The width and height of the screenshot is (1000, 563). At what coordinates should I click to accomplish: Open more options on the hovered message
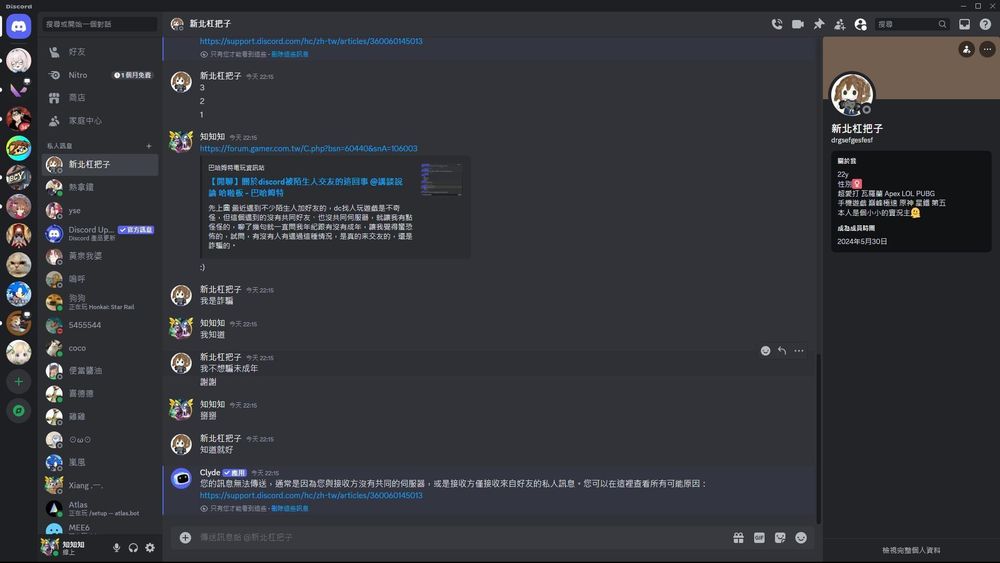(x=798, y=351)
